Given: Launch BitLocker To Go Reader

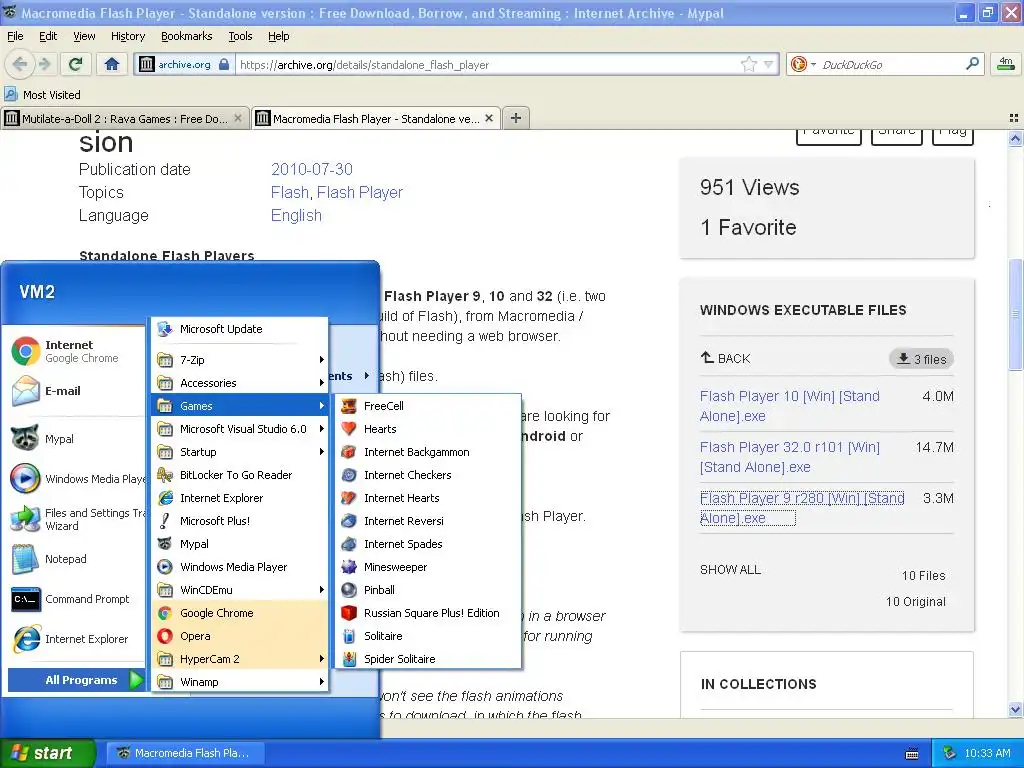Looking at the screenshot, I should point(240,475).
